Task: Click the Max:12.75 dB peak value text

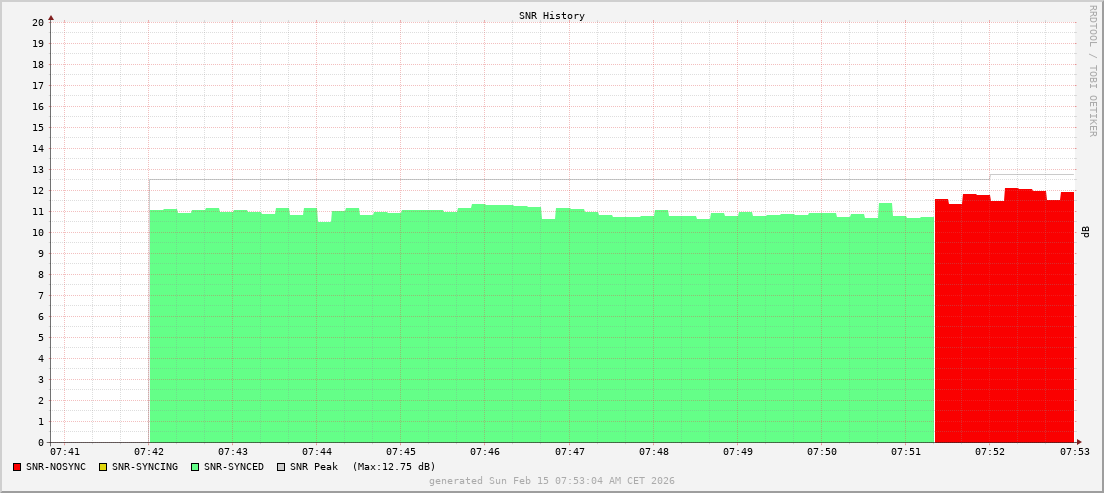Action: (394, 467)
